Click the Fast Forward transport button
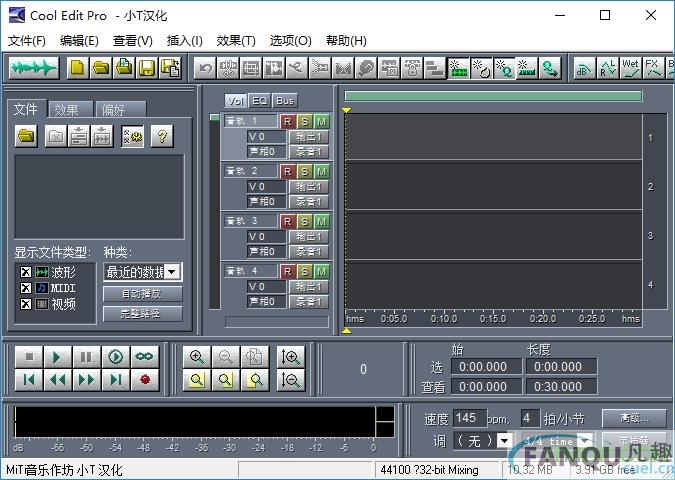The width and height of the screenshot is (675, 480). [87, 379]
